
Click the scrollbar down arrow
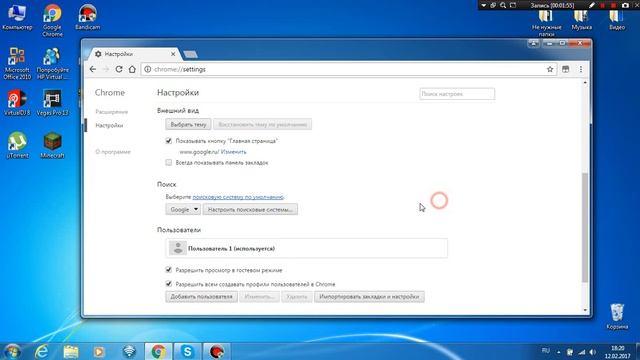(585, 310)
